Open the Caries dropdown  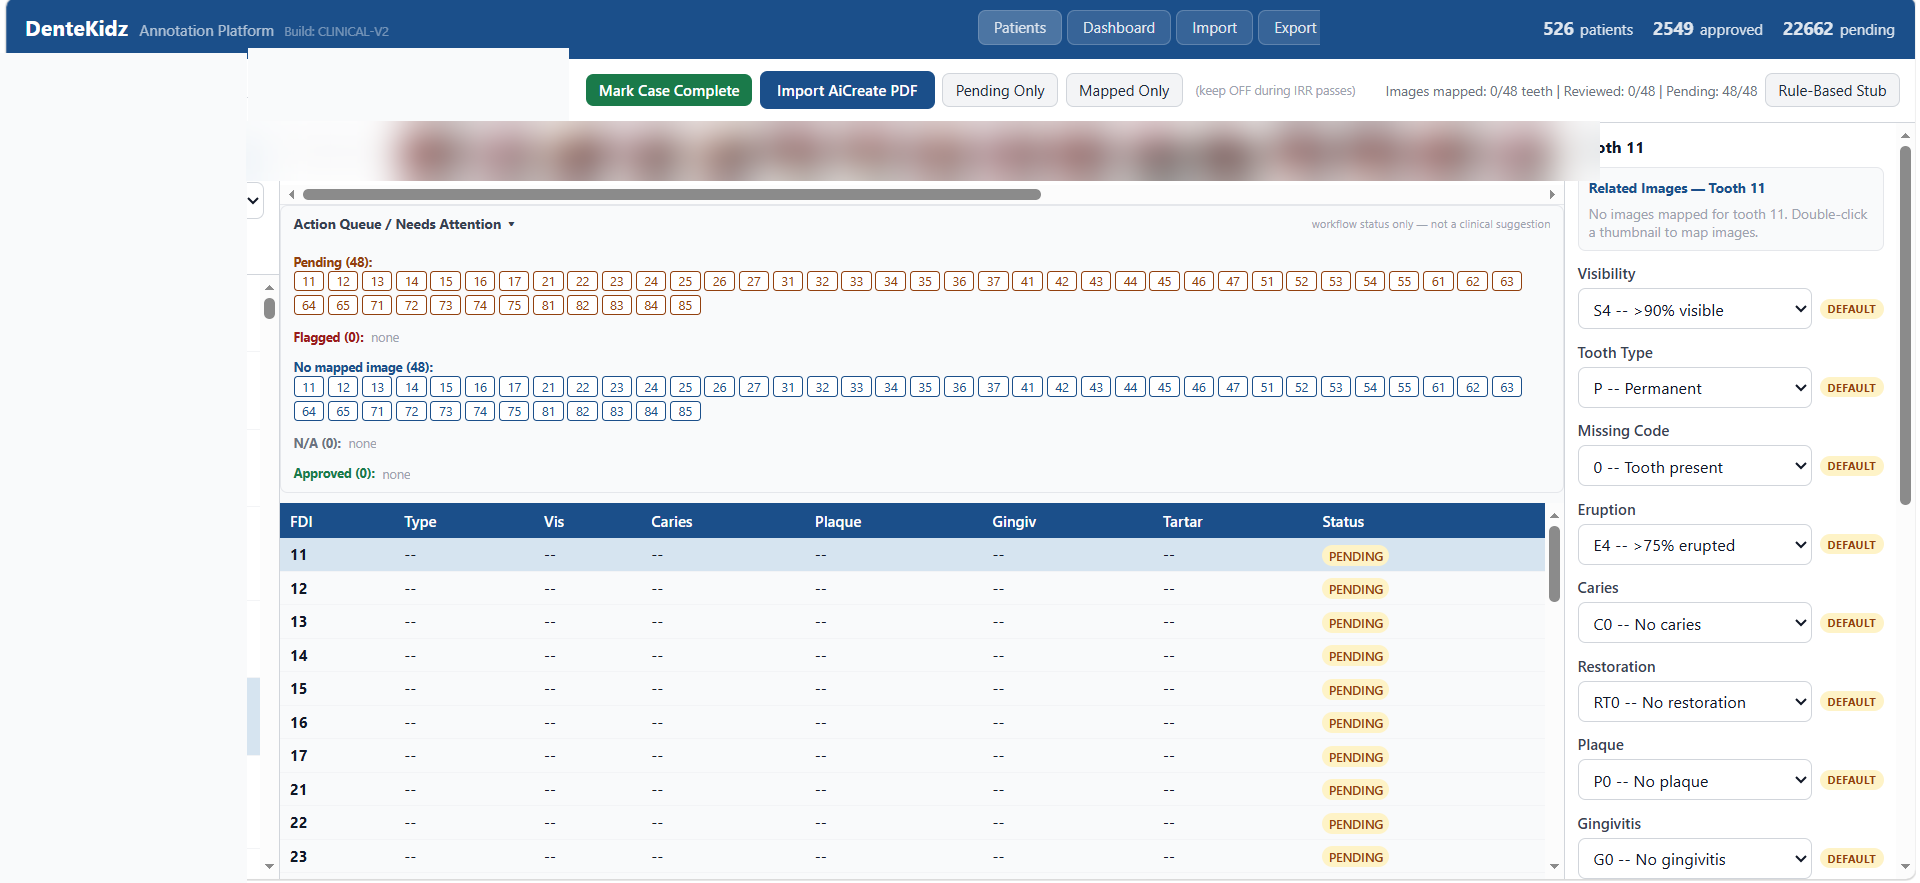1694,624
